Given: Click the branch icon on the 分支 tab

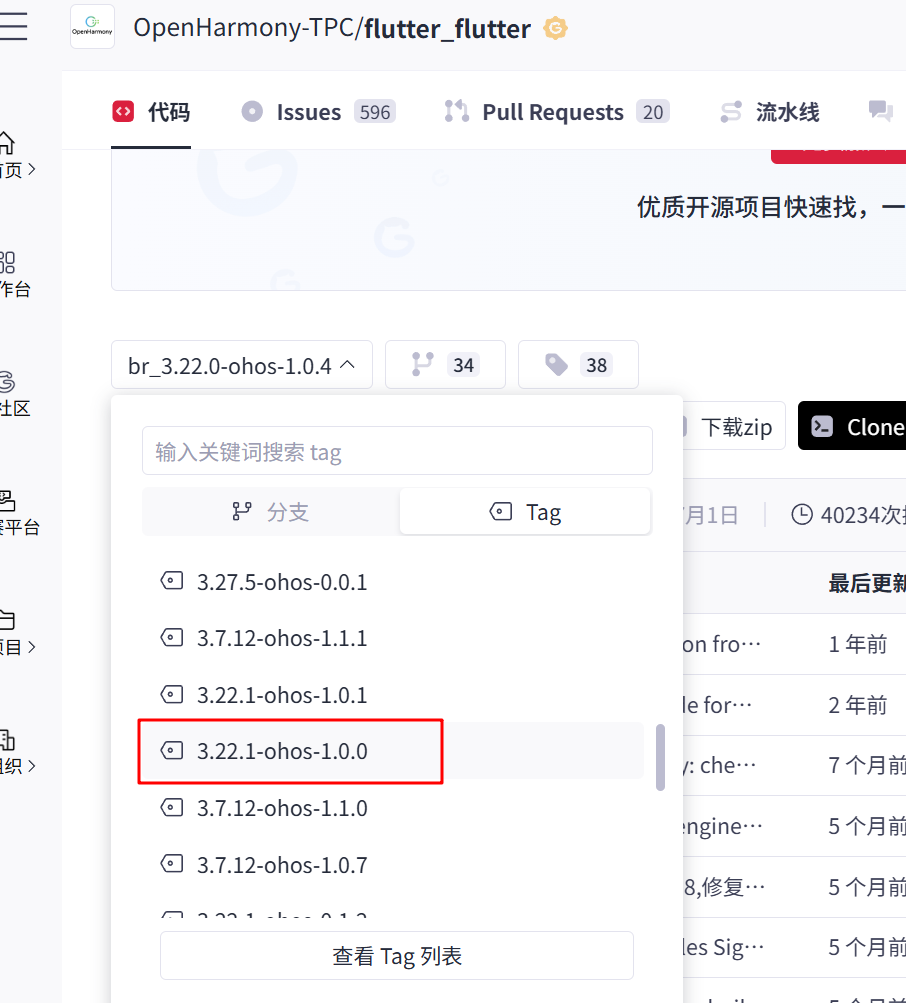Looking at the screenshot, I should pos(242,511).
